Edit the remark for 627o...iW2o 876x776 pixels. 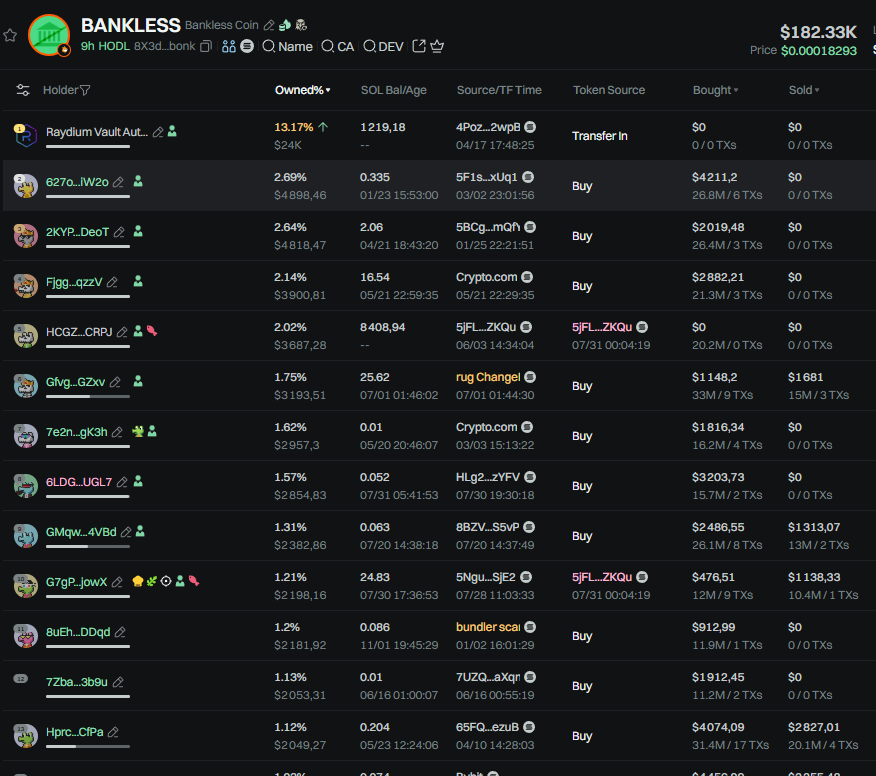point(118,182)
